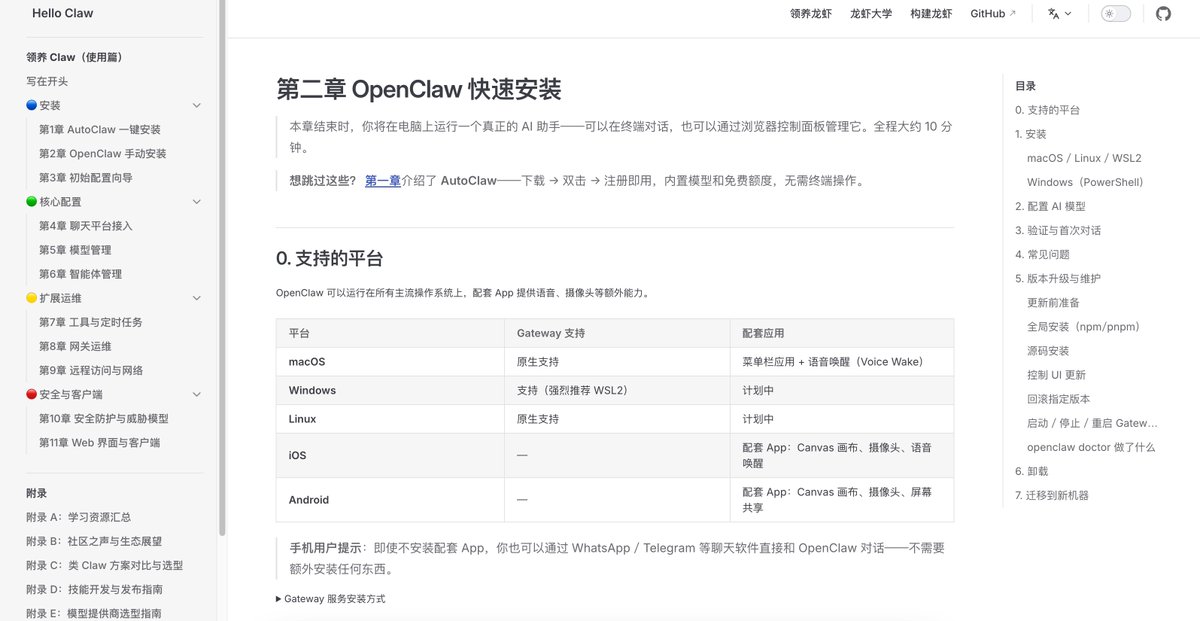Screen dimensions: 1200x621
Task: Jump to 7. 迁移到新机器 outline entry
Action: tap(1052, 495)
